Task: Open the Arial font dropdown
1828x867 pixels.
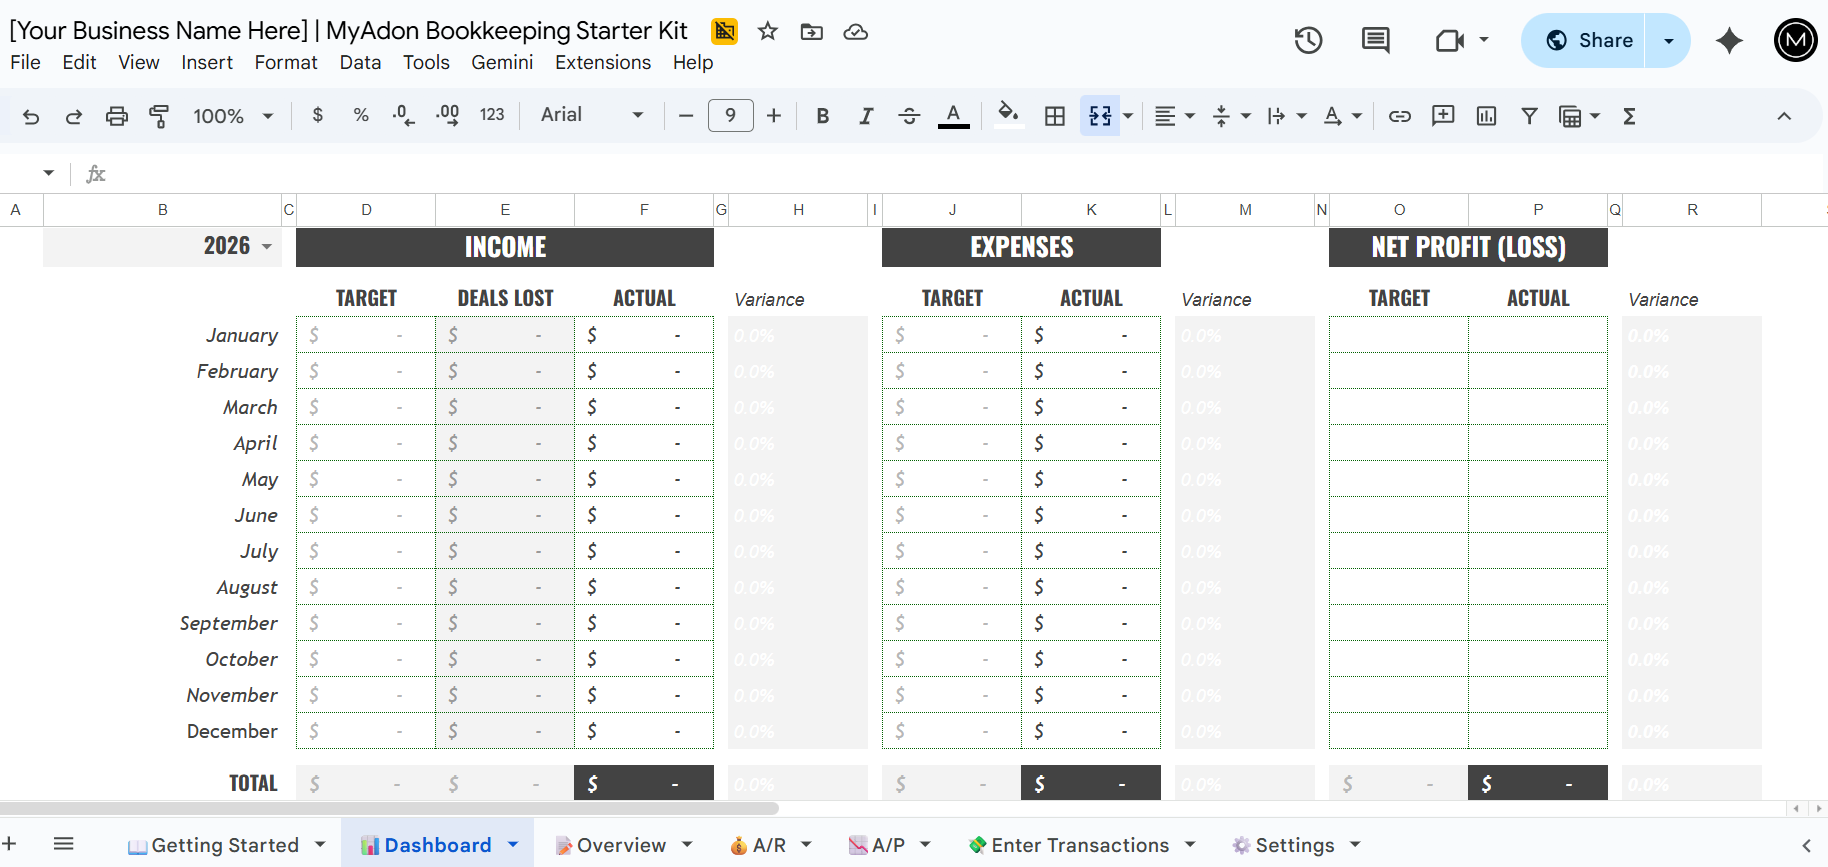Action: click(592, 115)
